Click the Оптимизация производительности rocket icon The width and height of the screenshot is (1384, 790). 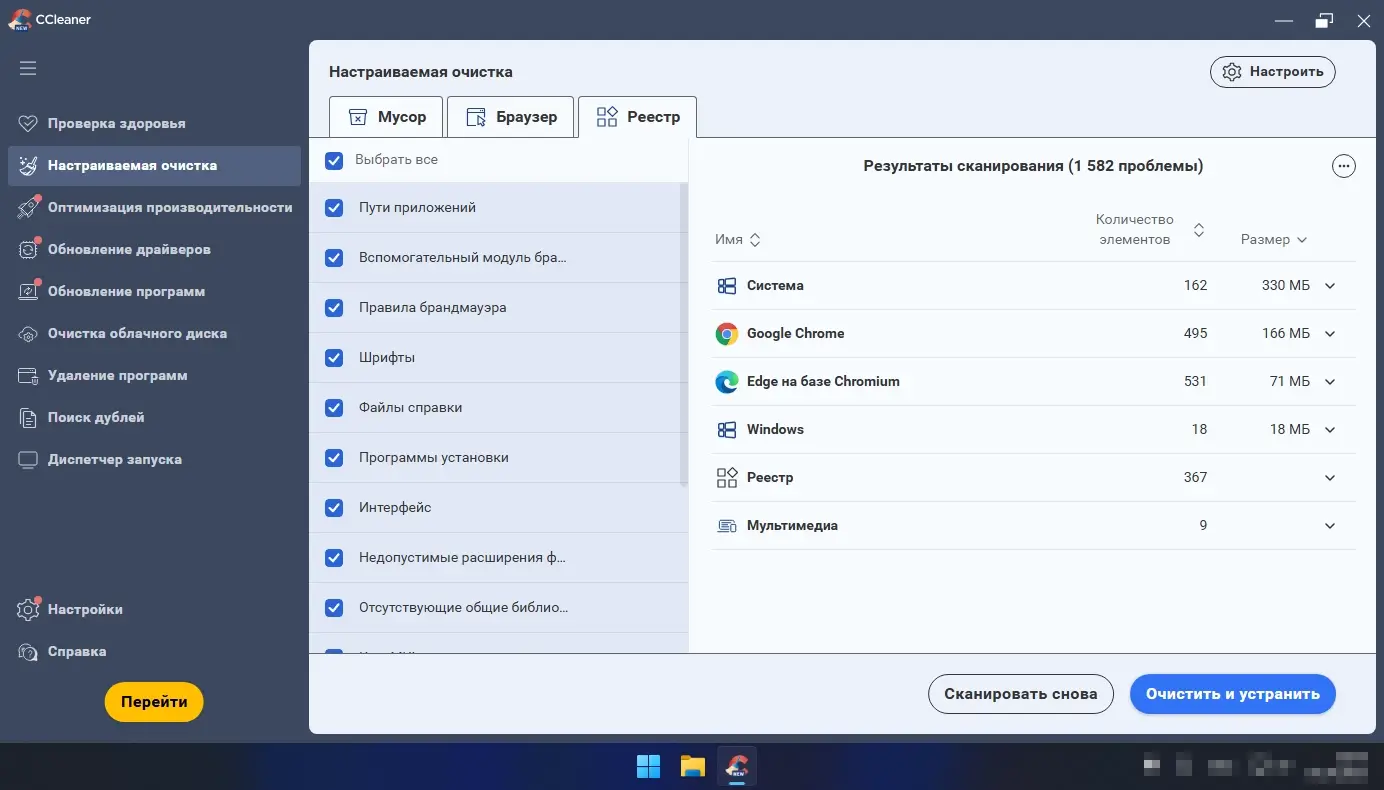pyautogui.click(x=28, y=208)
